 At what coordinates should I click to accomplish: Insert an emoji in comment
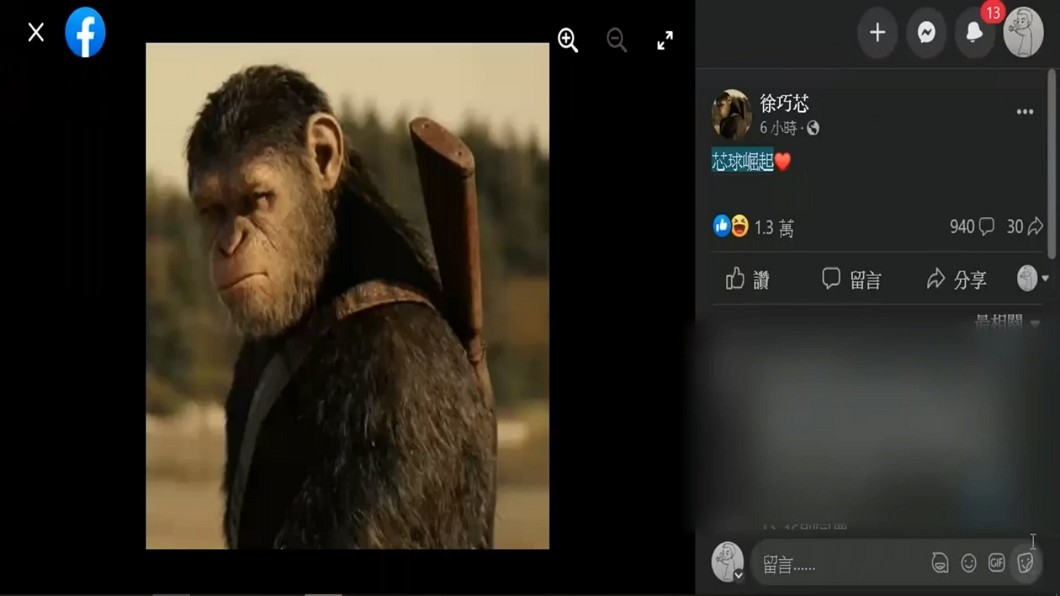point(969,563)
